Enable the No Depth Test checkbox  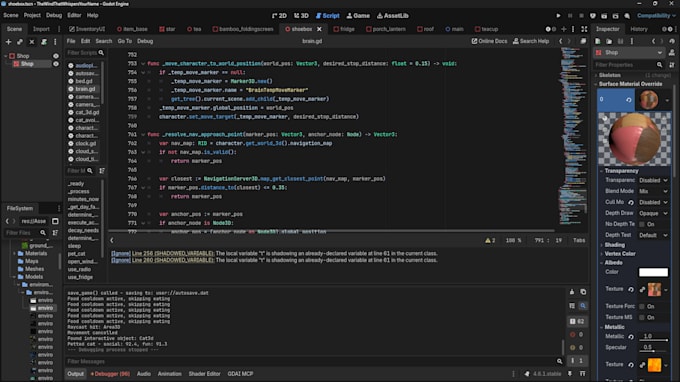coord(642,224)
